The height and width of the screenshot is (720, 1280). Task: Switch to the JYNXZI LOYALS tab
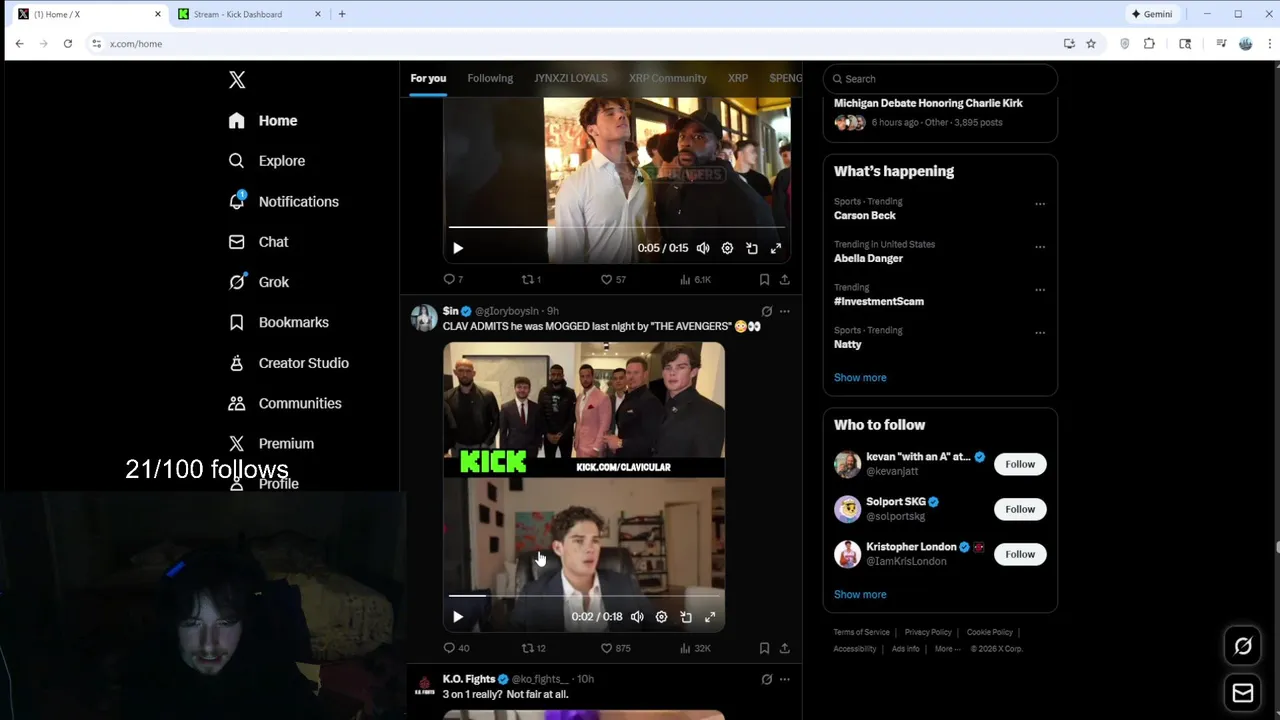(570, 78)
